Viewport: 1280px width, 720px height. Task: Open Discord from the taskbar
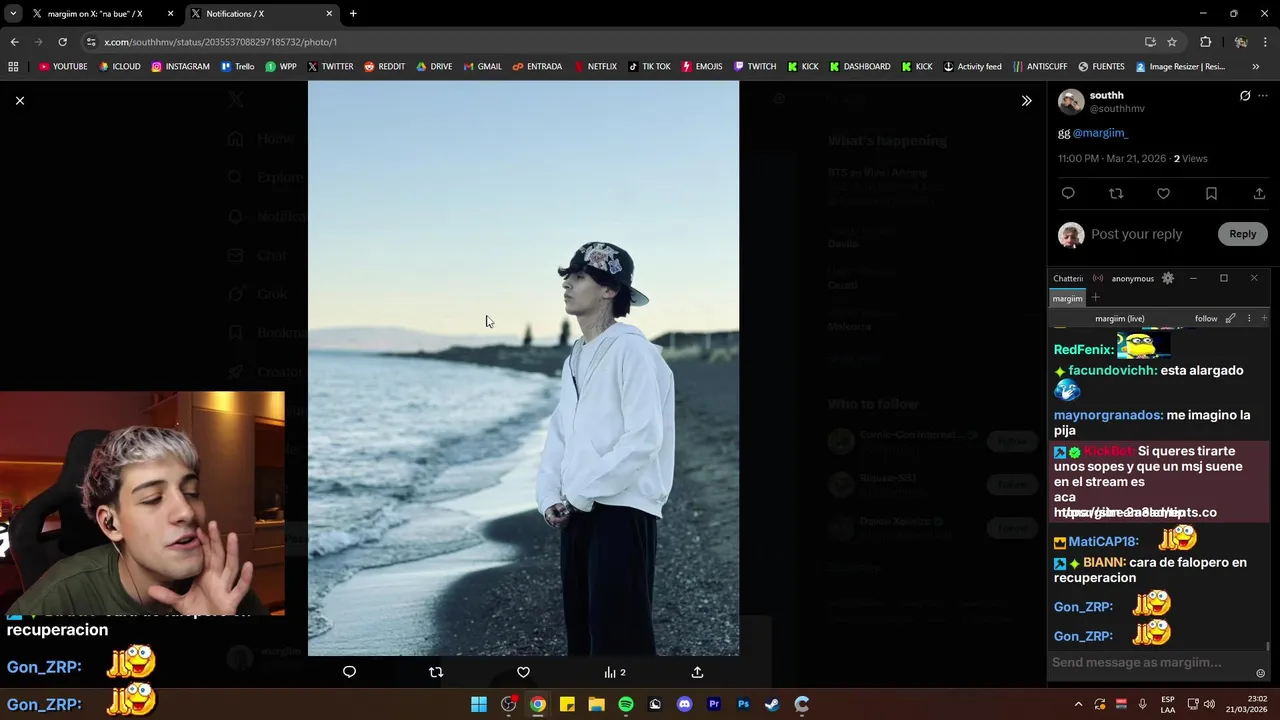(684, 704)
